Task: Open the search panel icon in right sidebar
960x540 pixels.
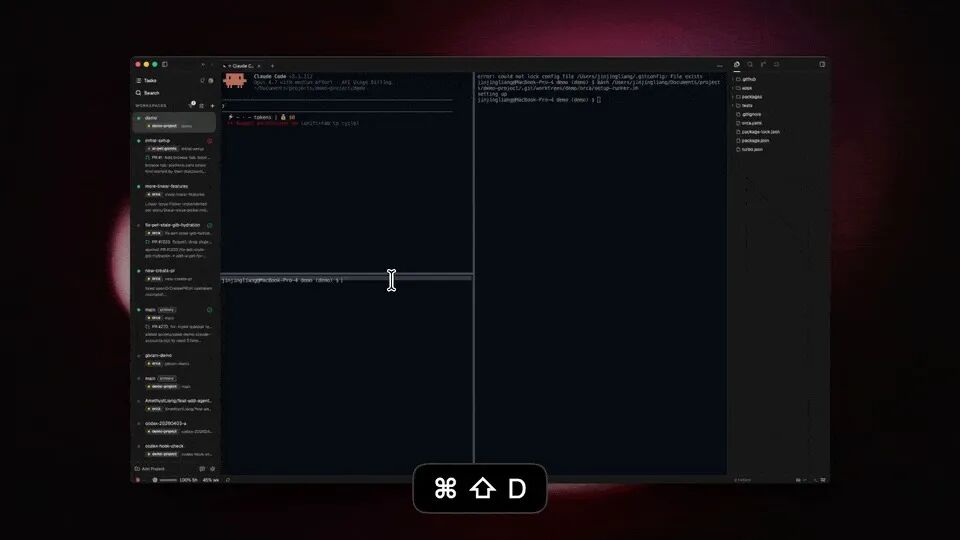Action: coord(750,64)
